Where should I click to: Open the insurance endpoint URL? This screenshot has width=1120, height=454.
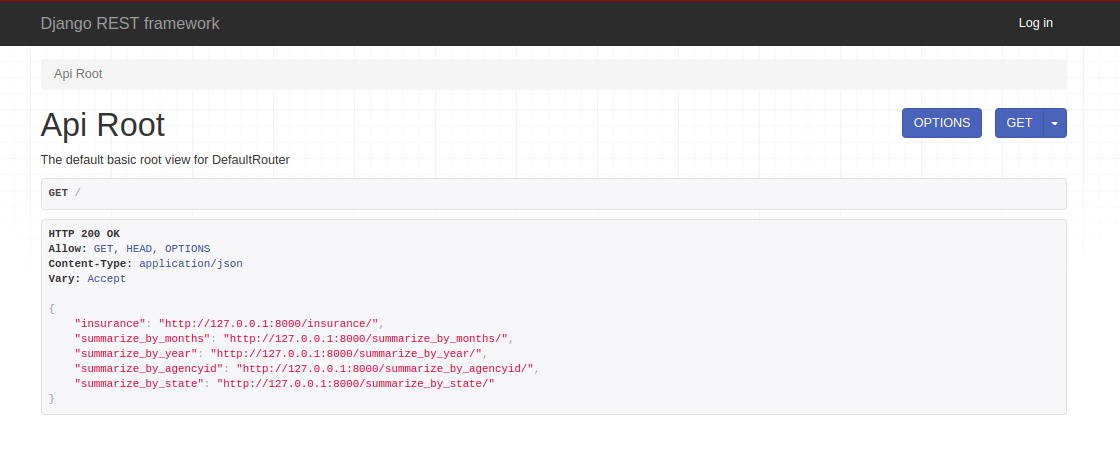pyautogui.click(x=269, y=323)
